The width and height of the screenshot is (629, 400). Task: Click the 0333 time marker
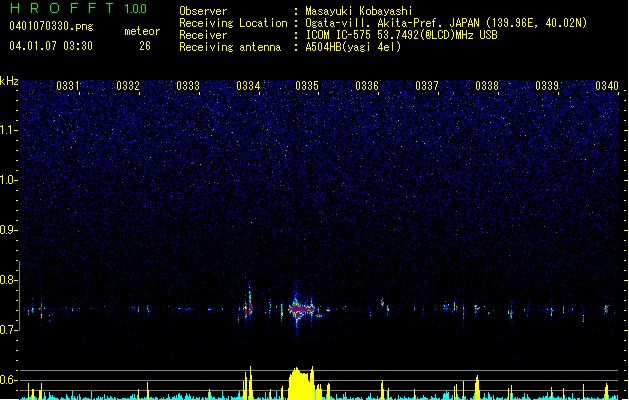coord(188,86)
